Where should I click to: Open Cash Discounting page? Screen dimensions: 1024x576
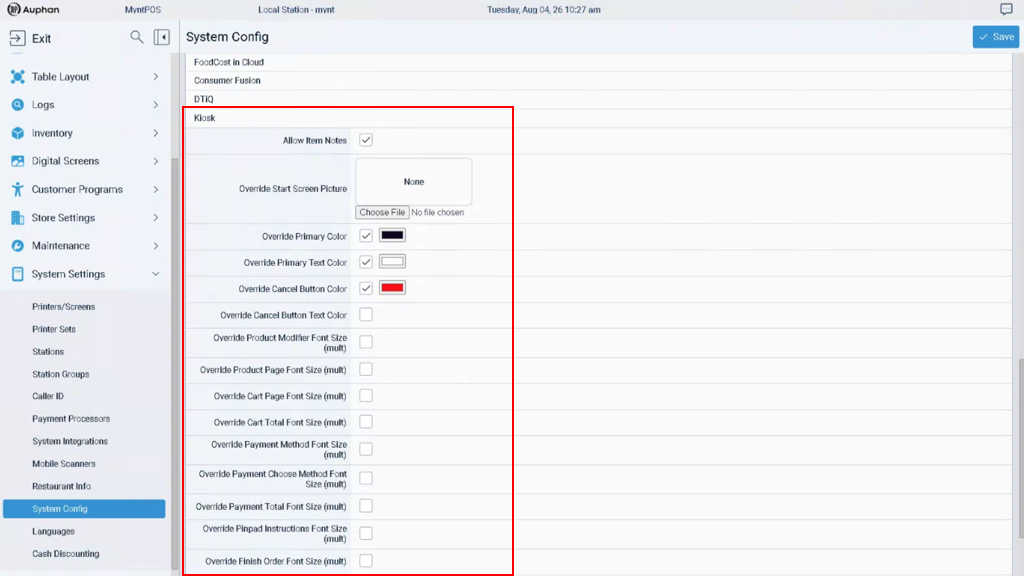(66, 554)
